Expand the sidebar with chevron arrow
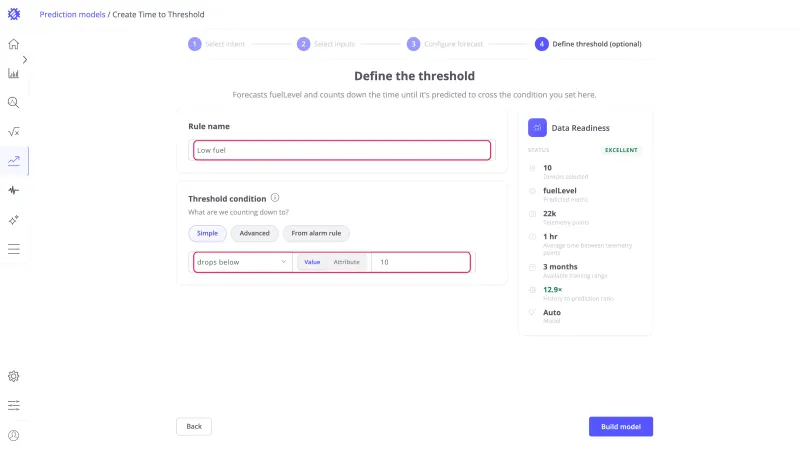The height and width of the screenshot is (450, 800). pyautogui.click(x=24, y=60)
